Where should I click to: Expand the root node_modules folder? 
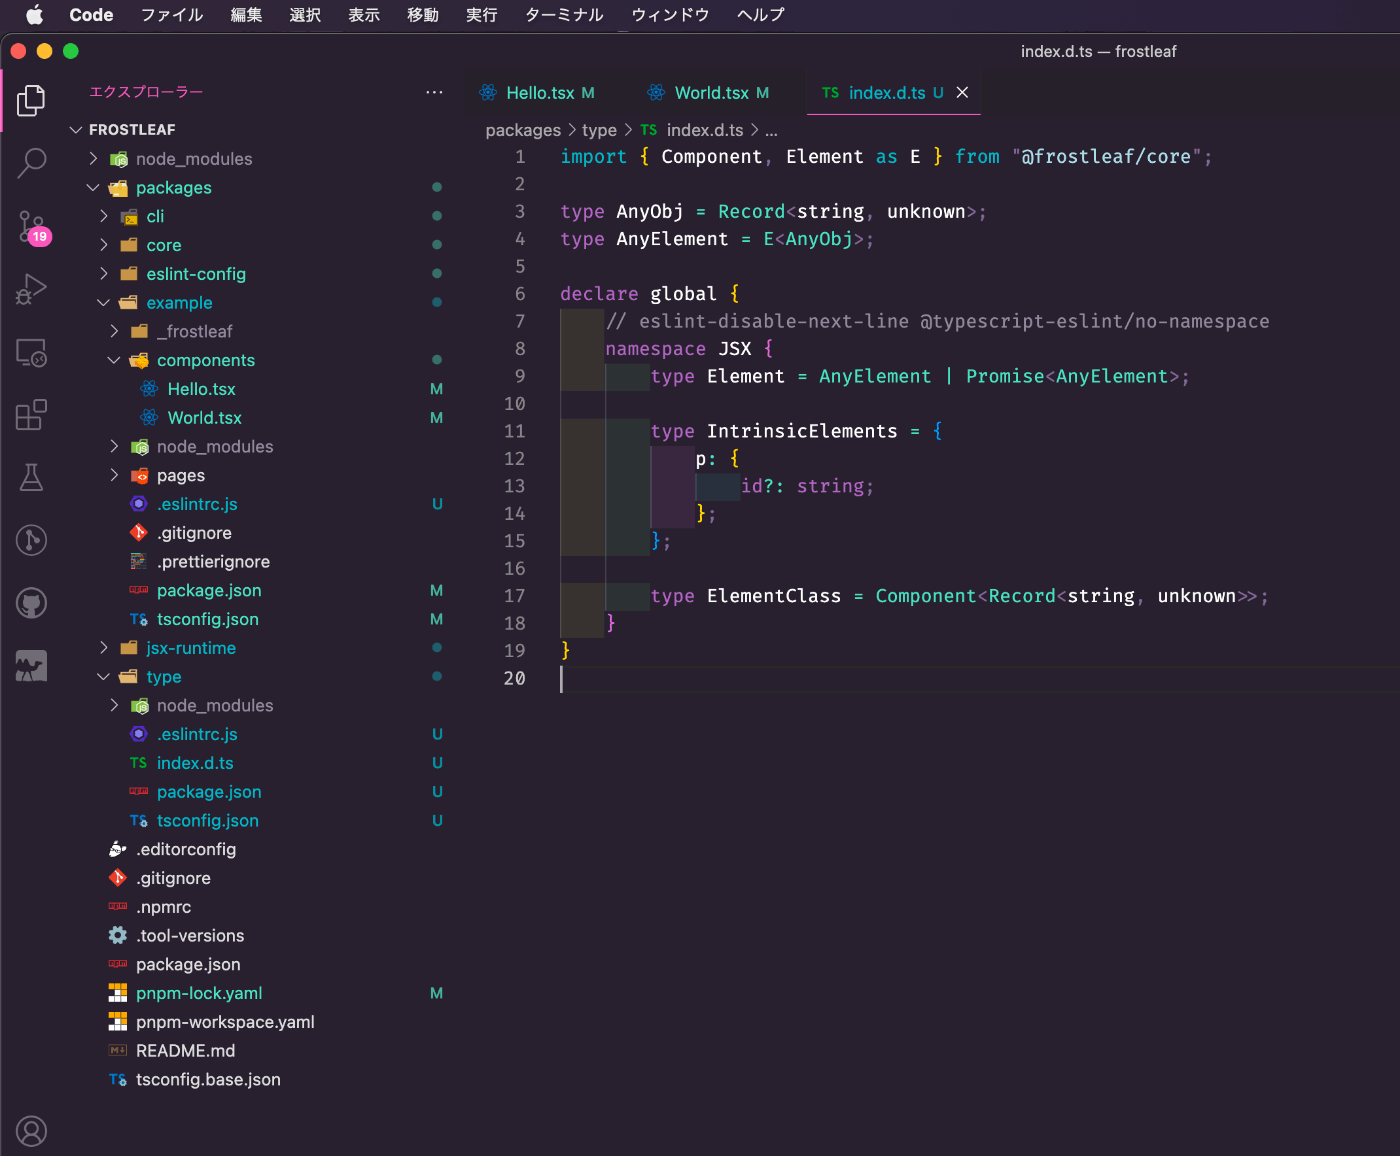[93, 159]
